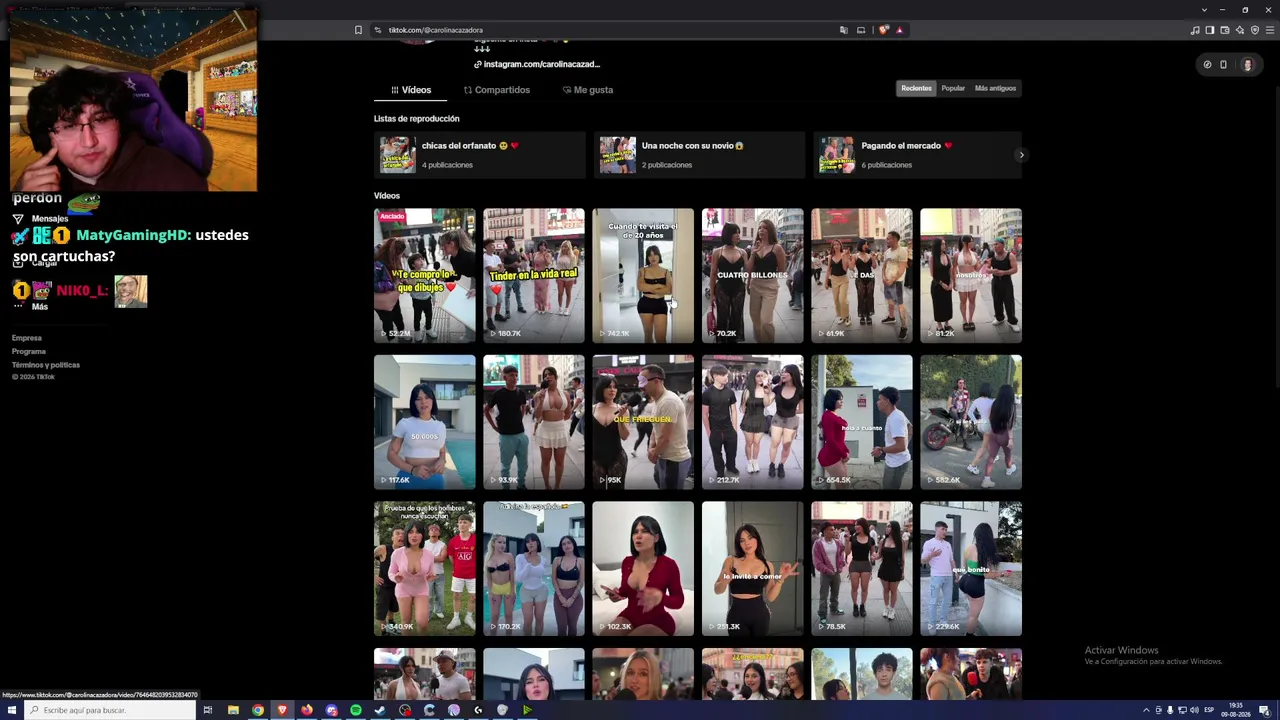Viewport: 1280px width, 720px height.
Task: Open the 'Una noche con su novio' playlist
Action: coord(699,155)
